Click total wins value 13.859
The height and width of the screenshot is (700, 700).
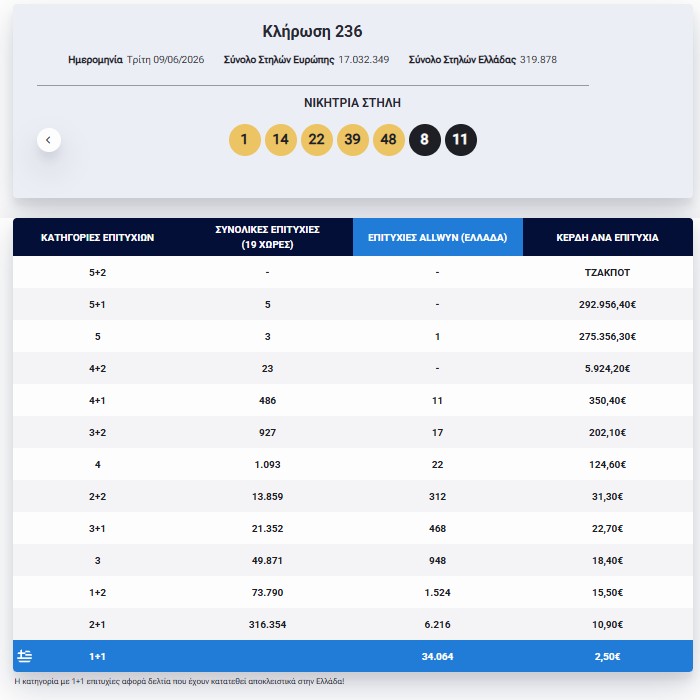click(267, 496)
